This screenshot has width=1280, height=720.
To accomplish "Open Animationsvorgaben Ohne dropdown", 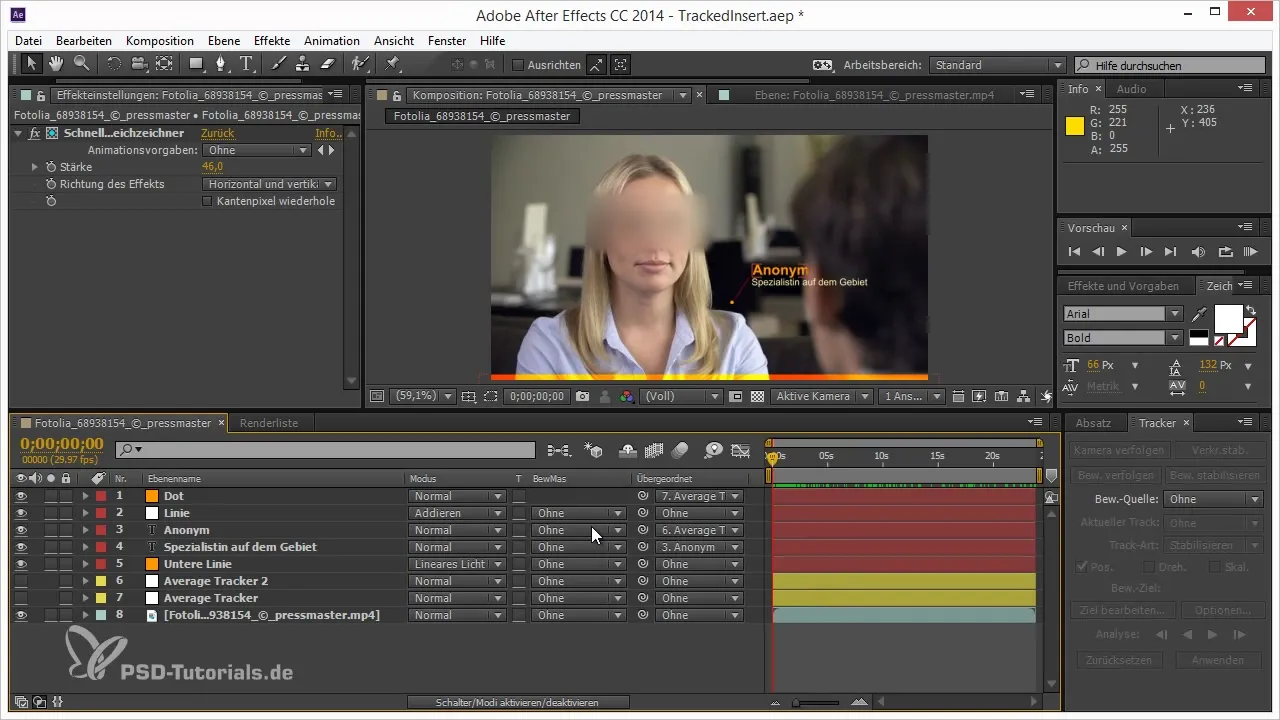I will point(258,150).
